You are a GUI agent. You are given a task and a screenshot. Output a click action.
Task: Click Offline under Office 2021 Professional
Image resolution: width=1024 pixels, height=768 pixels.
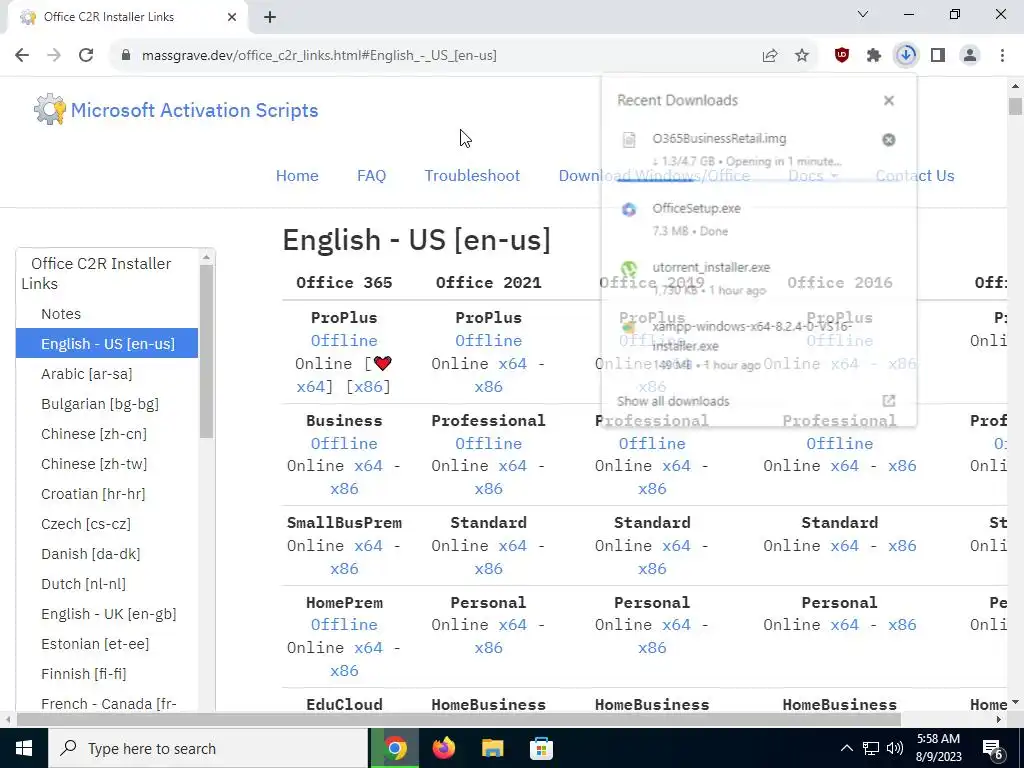[488, 443]
